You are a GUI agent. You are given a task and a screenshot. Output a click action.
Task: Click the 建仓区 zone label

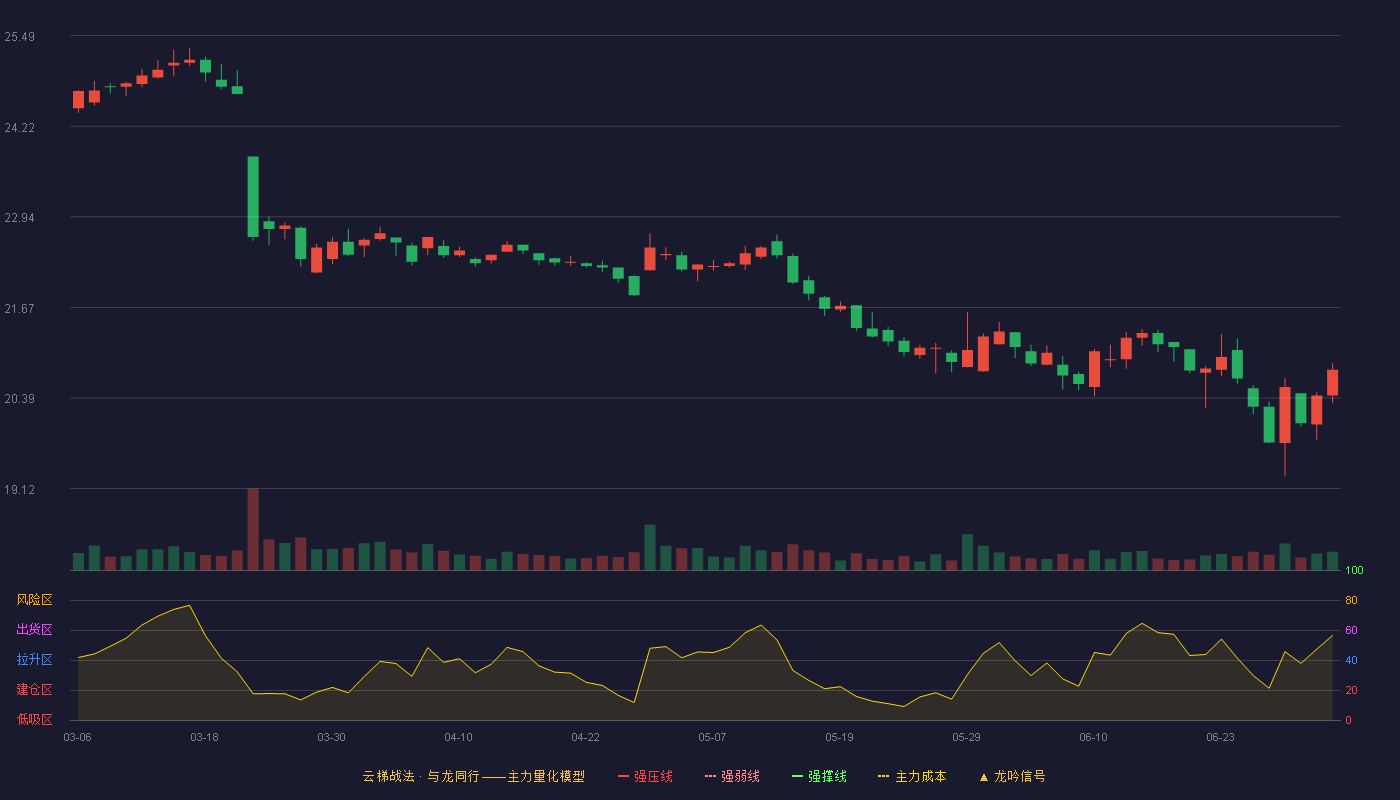34,690
